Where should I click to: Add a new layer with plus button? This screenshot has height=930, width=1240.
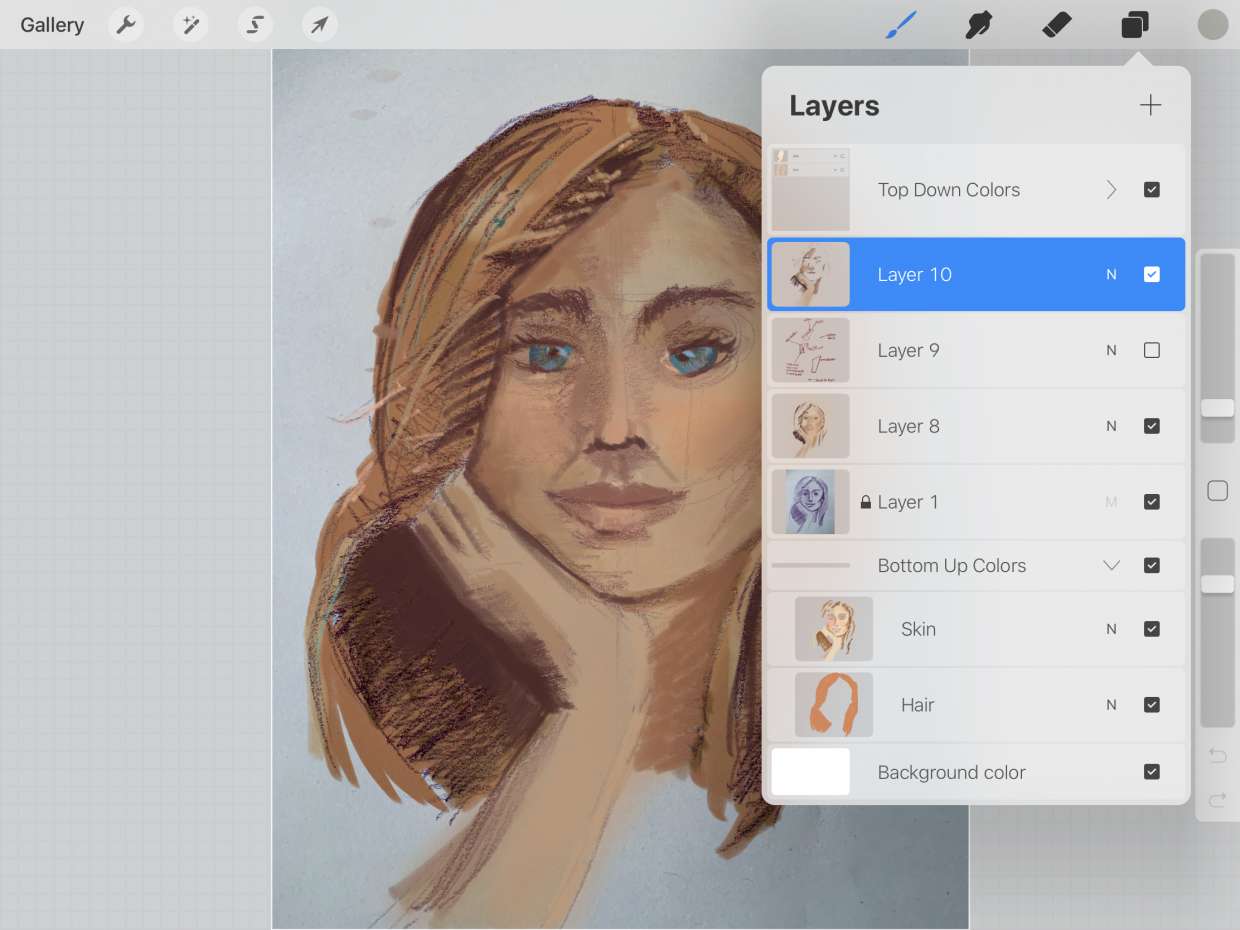click(x=1150, y=105)
